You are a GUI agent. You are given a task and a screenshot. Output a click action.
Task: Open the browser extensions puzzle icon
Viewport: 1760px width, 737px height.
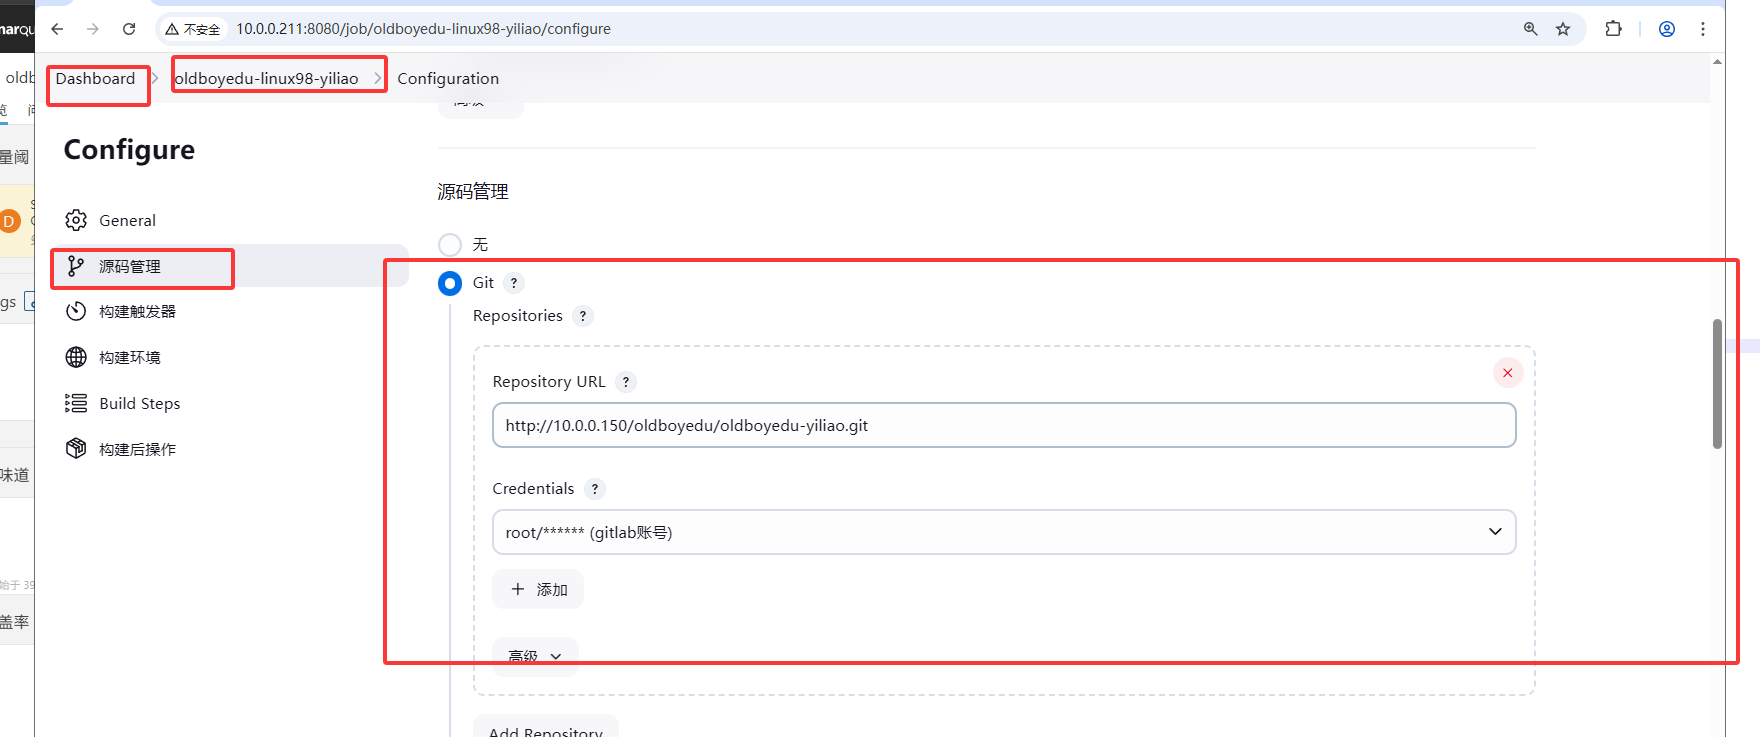coord(1613,29)
